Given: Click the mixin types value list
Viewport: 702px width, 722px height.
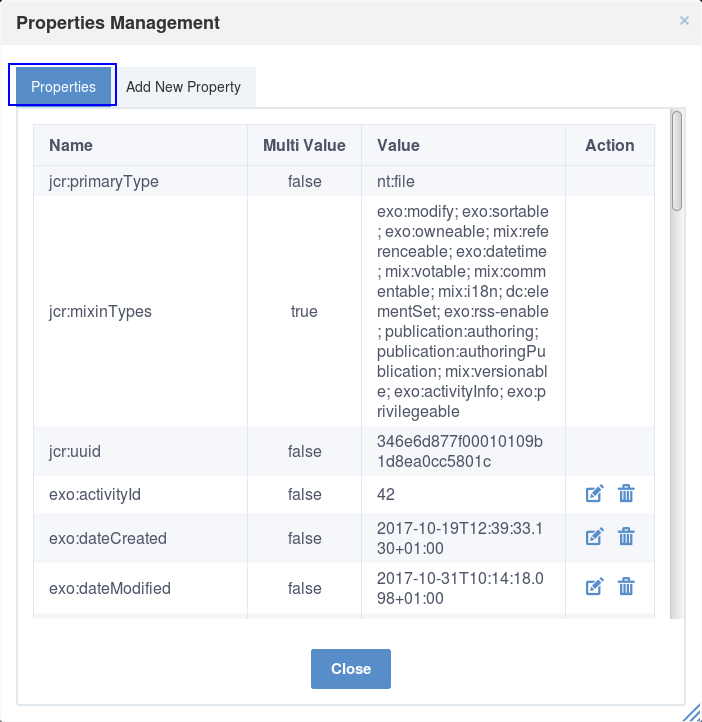Looking at the screenshot, I should click(x=463, y=311).
